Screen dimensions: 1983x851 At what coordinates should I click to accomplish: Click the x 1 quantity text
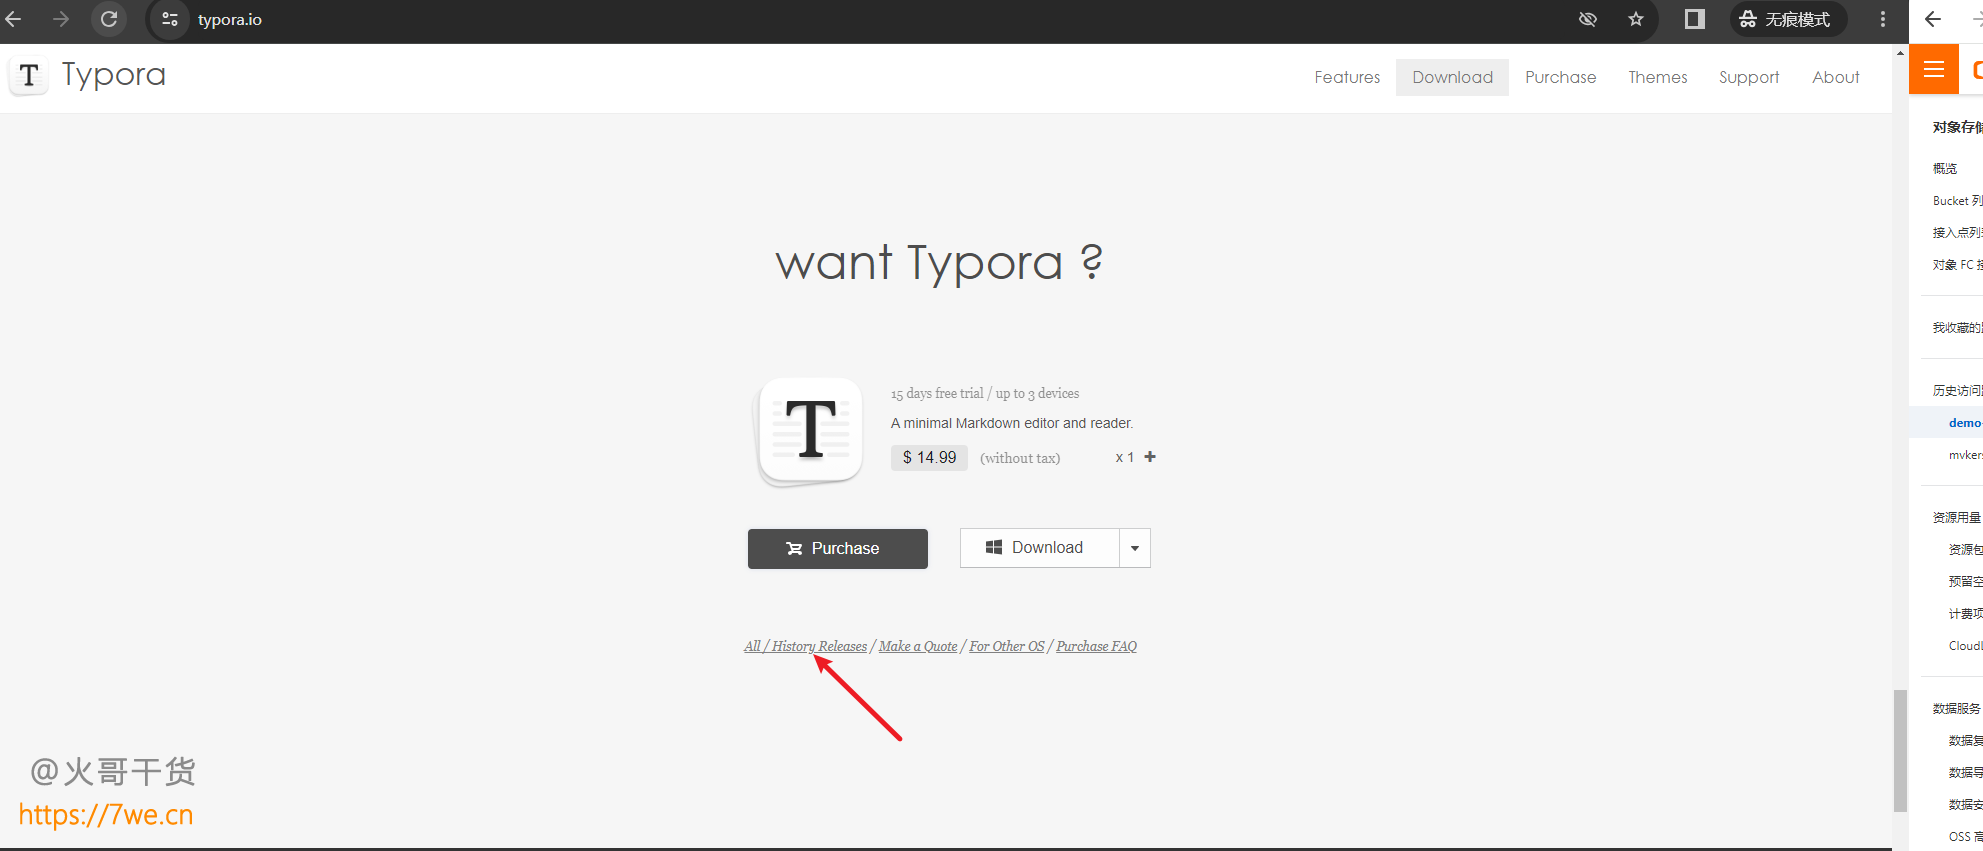tap(1125, 457)
